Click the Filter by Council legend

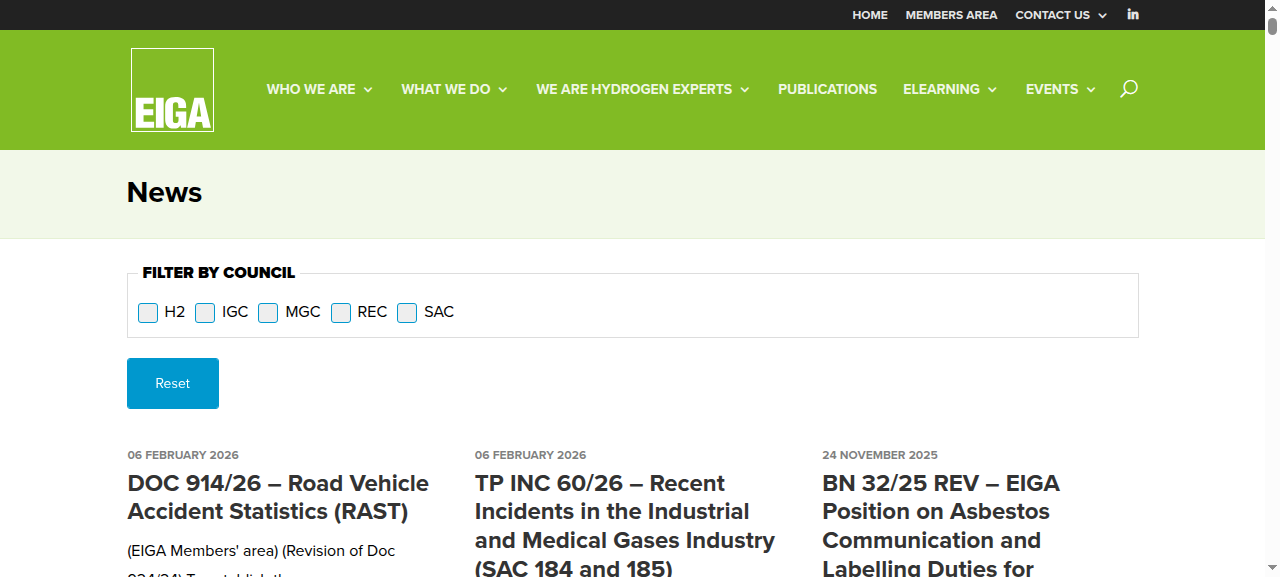coord(219,273)
